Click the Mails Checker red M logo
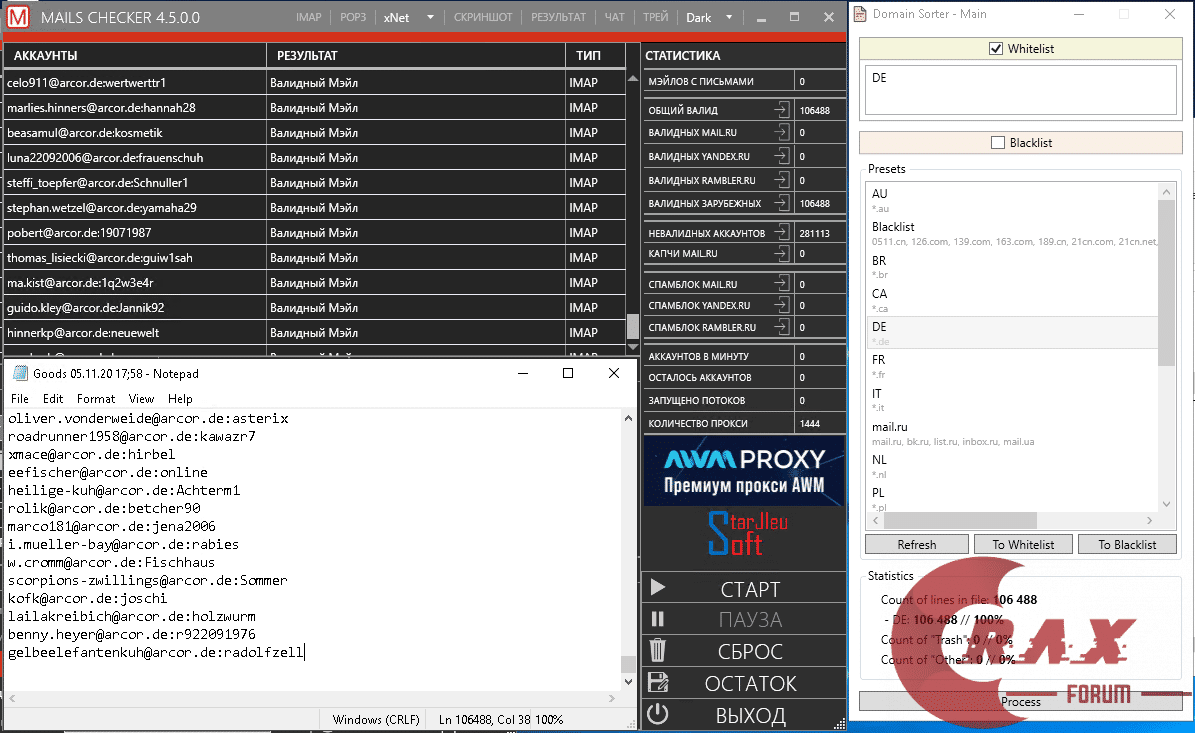Viewport: 1195px width, 733px height. pos(18,17)
